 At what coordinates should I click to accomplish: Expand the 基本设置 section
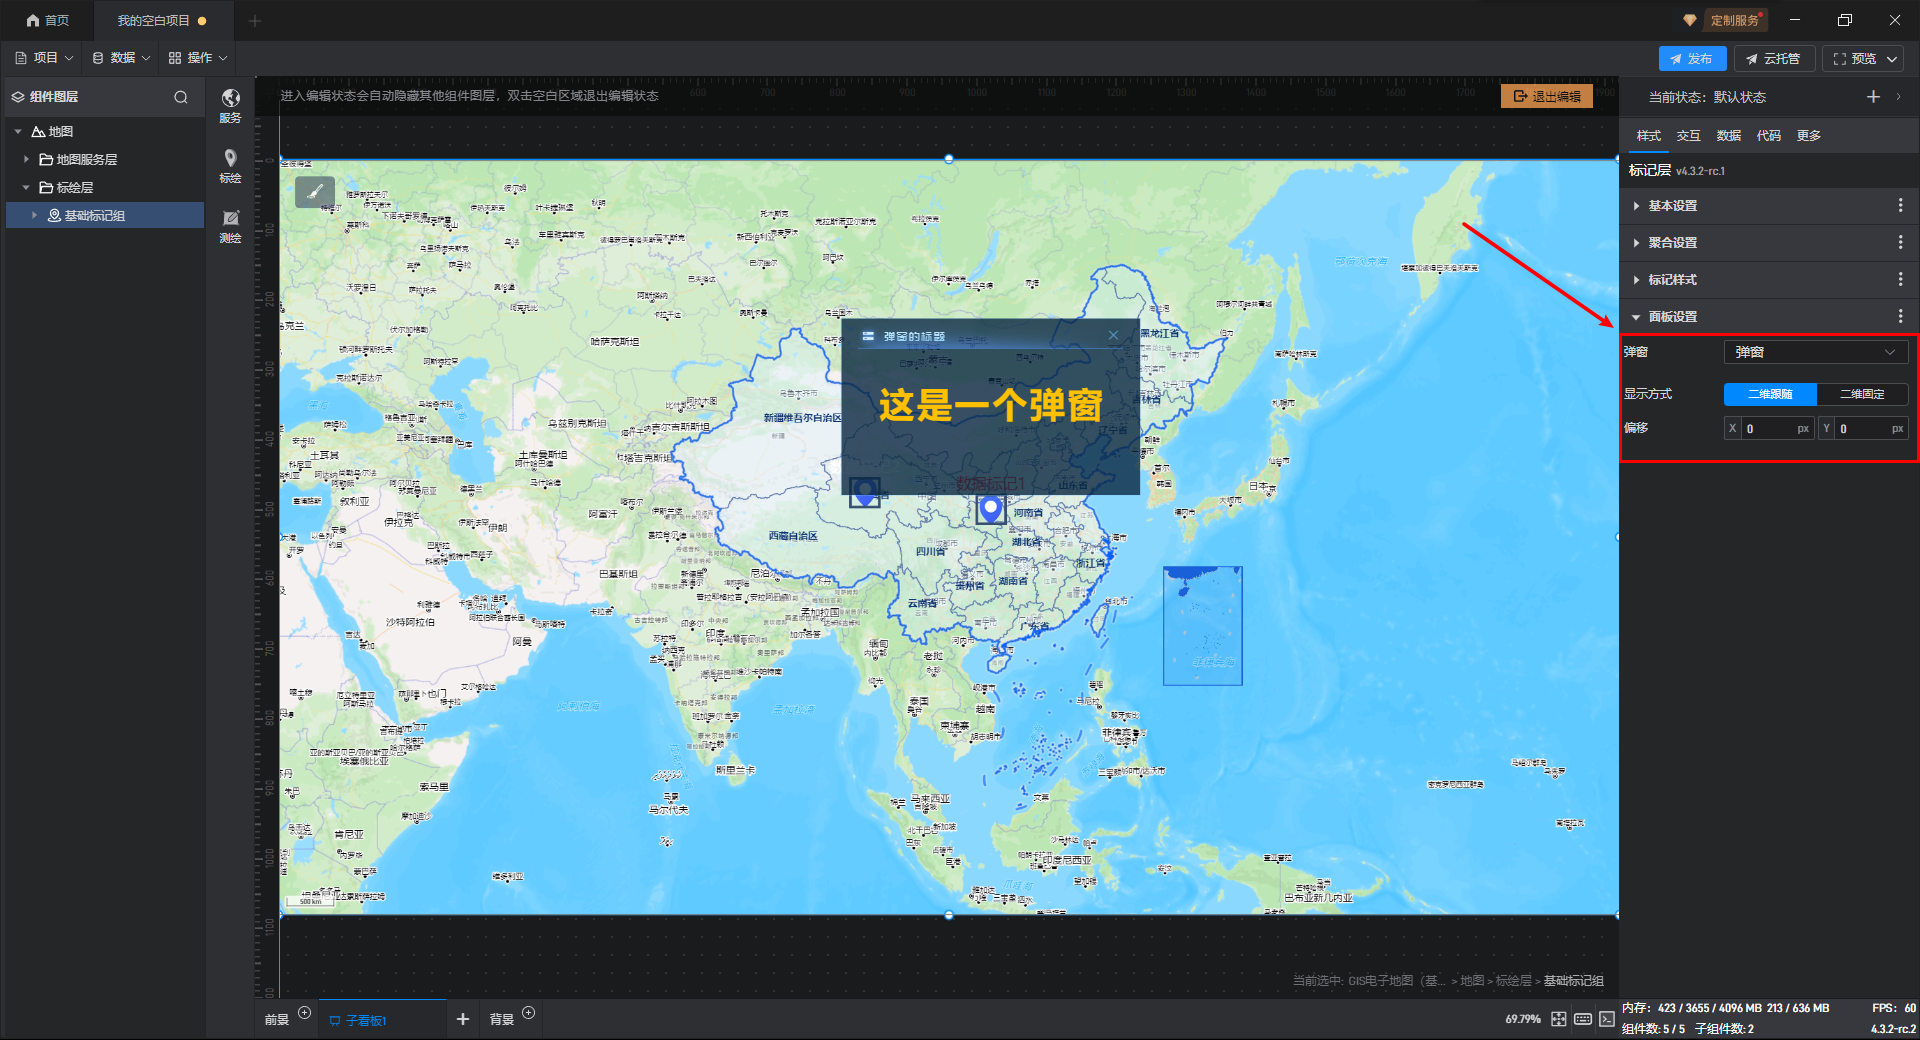1636,206
